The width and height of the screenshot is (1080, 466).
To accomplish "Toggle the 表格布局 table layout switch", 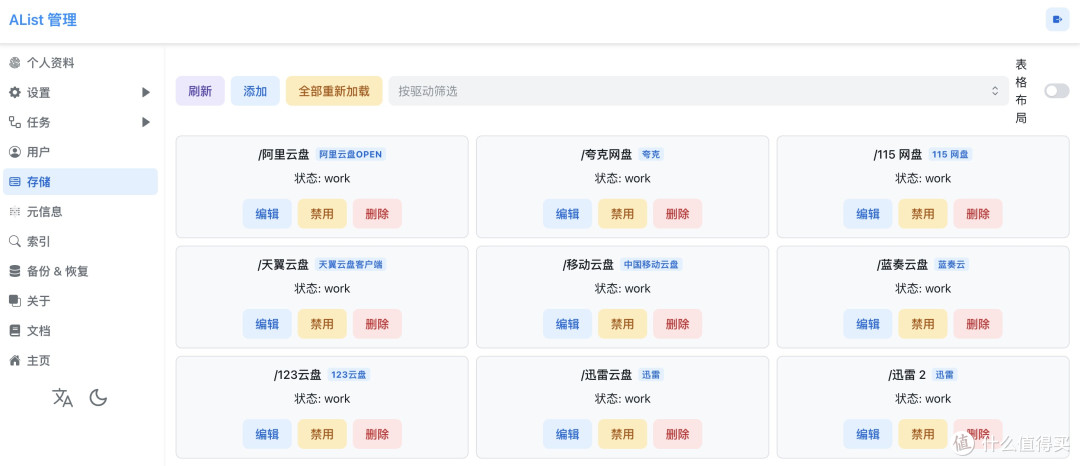I will pos(1057,91).
